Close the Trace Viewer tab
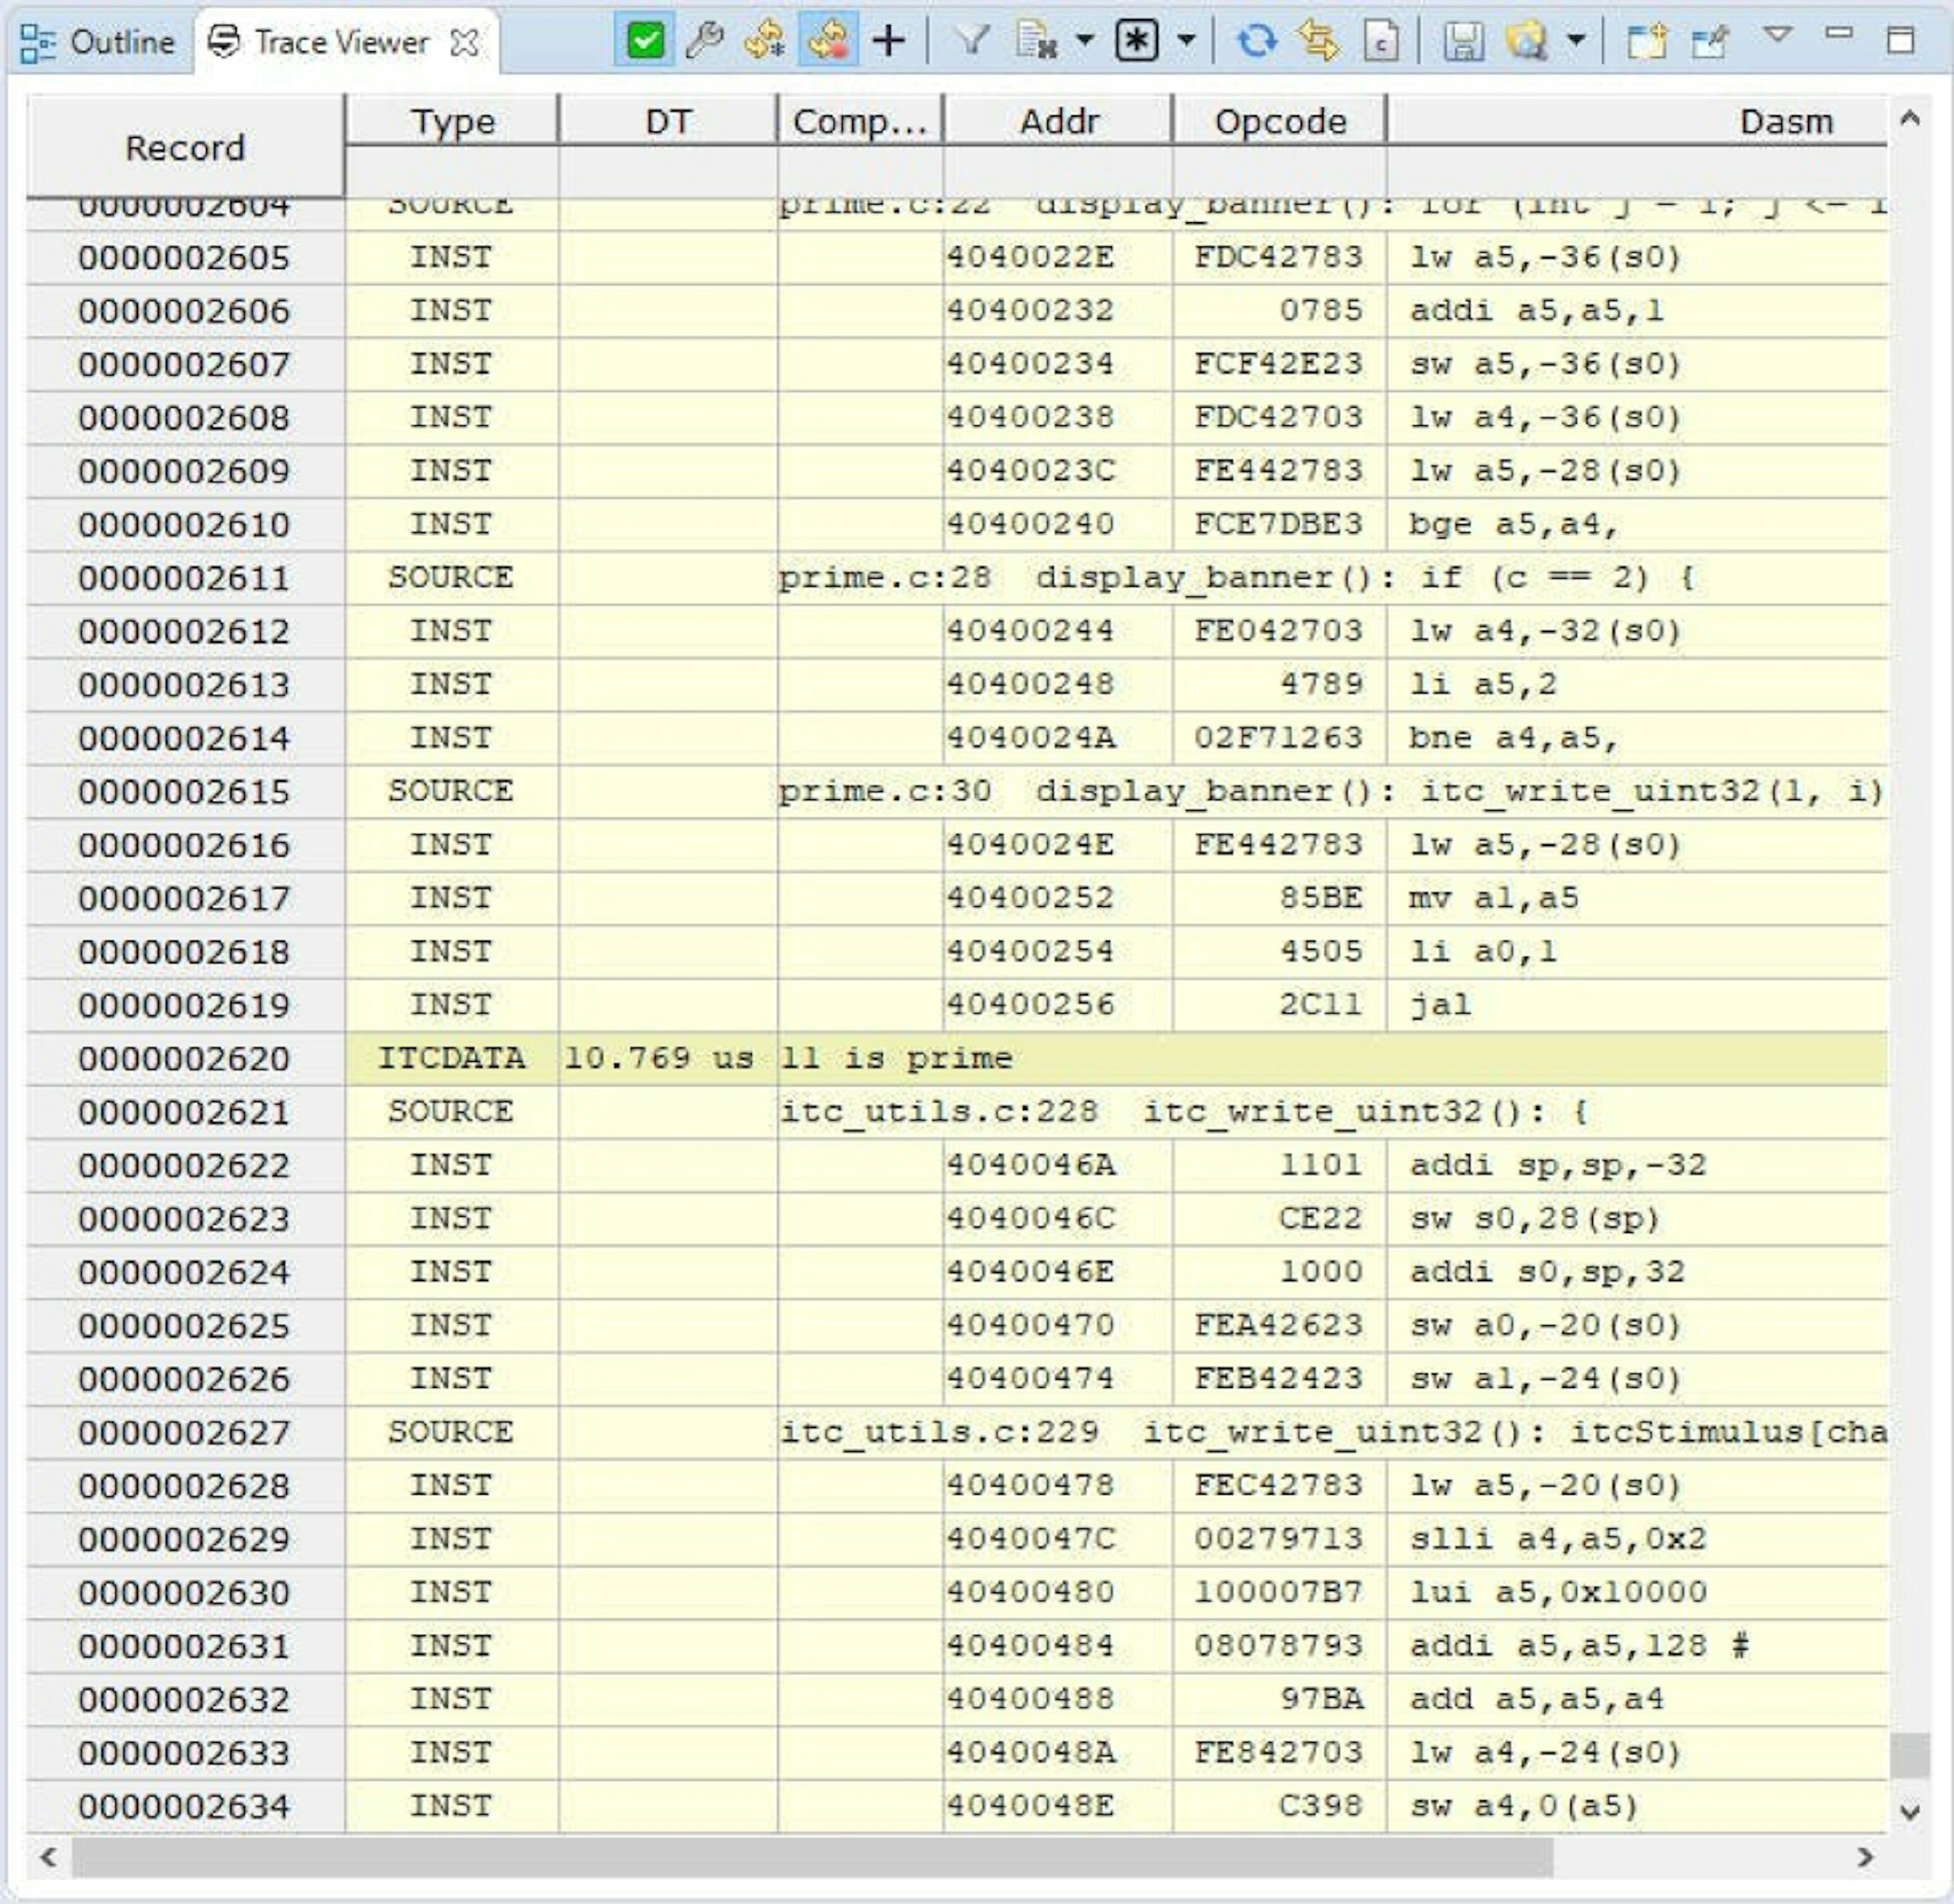 464,43
